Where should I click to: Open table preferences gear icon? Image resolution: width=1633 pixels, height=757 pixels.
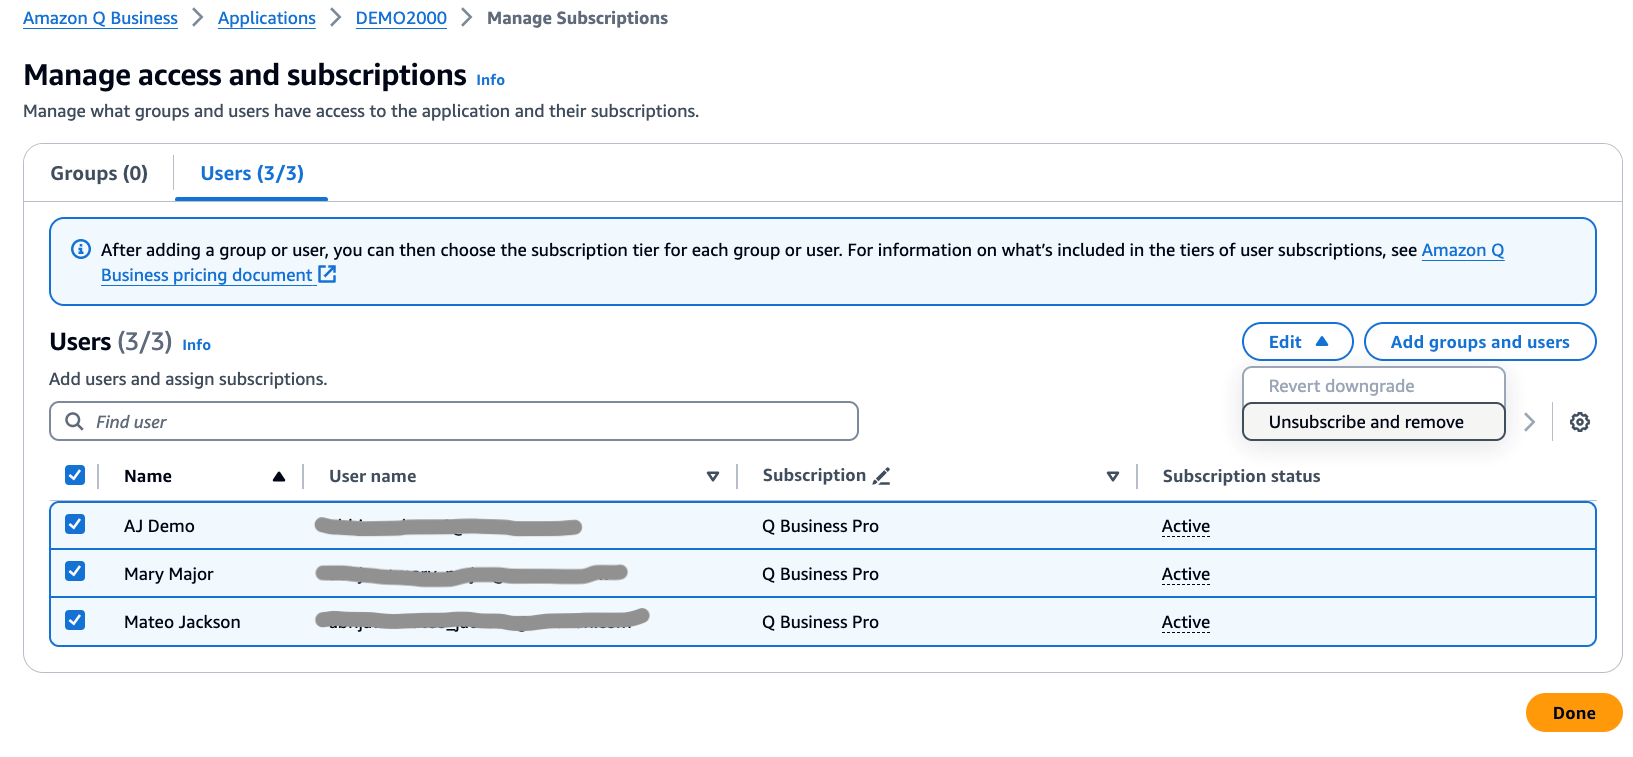1580,422
